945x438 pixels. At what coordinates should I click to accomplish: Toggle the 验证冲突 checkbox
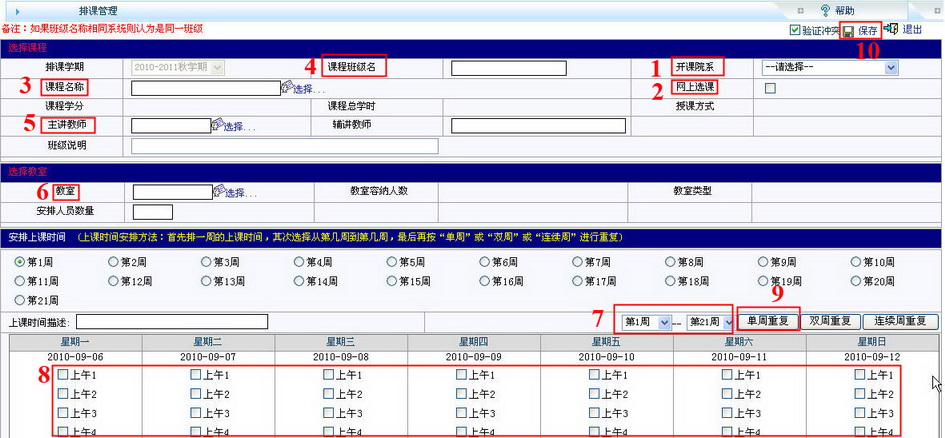pos(795,31)
